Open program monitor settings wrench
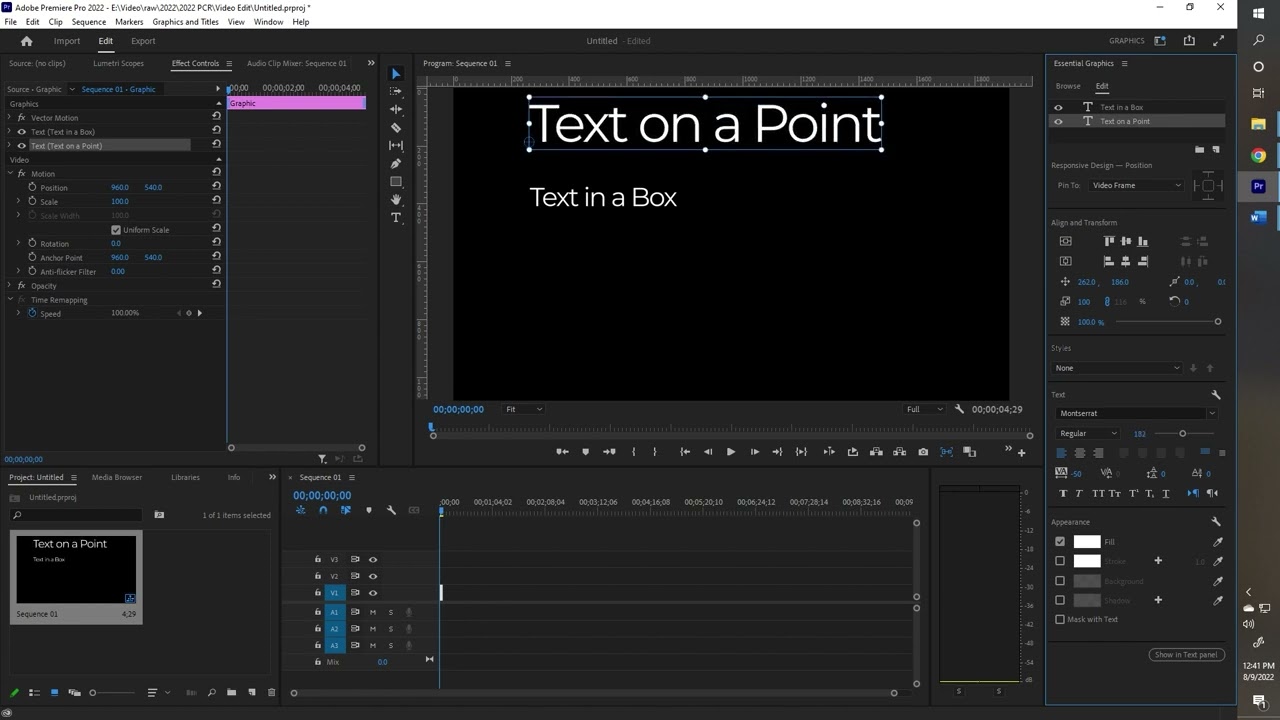Screen dimensions: 1280x720 [x=959, y=409]
